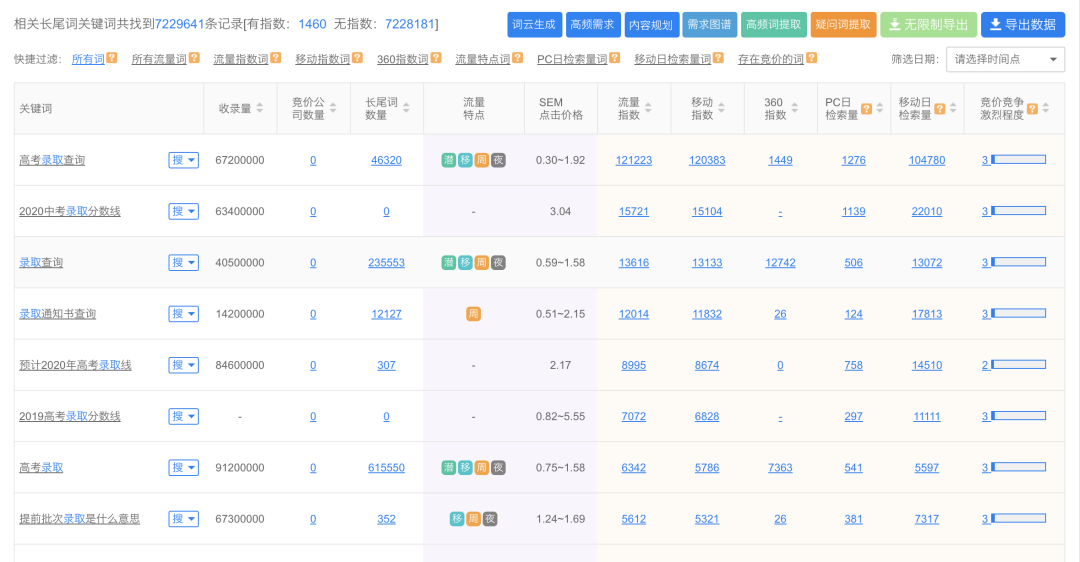Click 潜 traffic tag in 高考录取查询 row
Screen dimensions: 1080x562
click(448, 160)
